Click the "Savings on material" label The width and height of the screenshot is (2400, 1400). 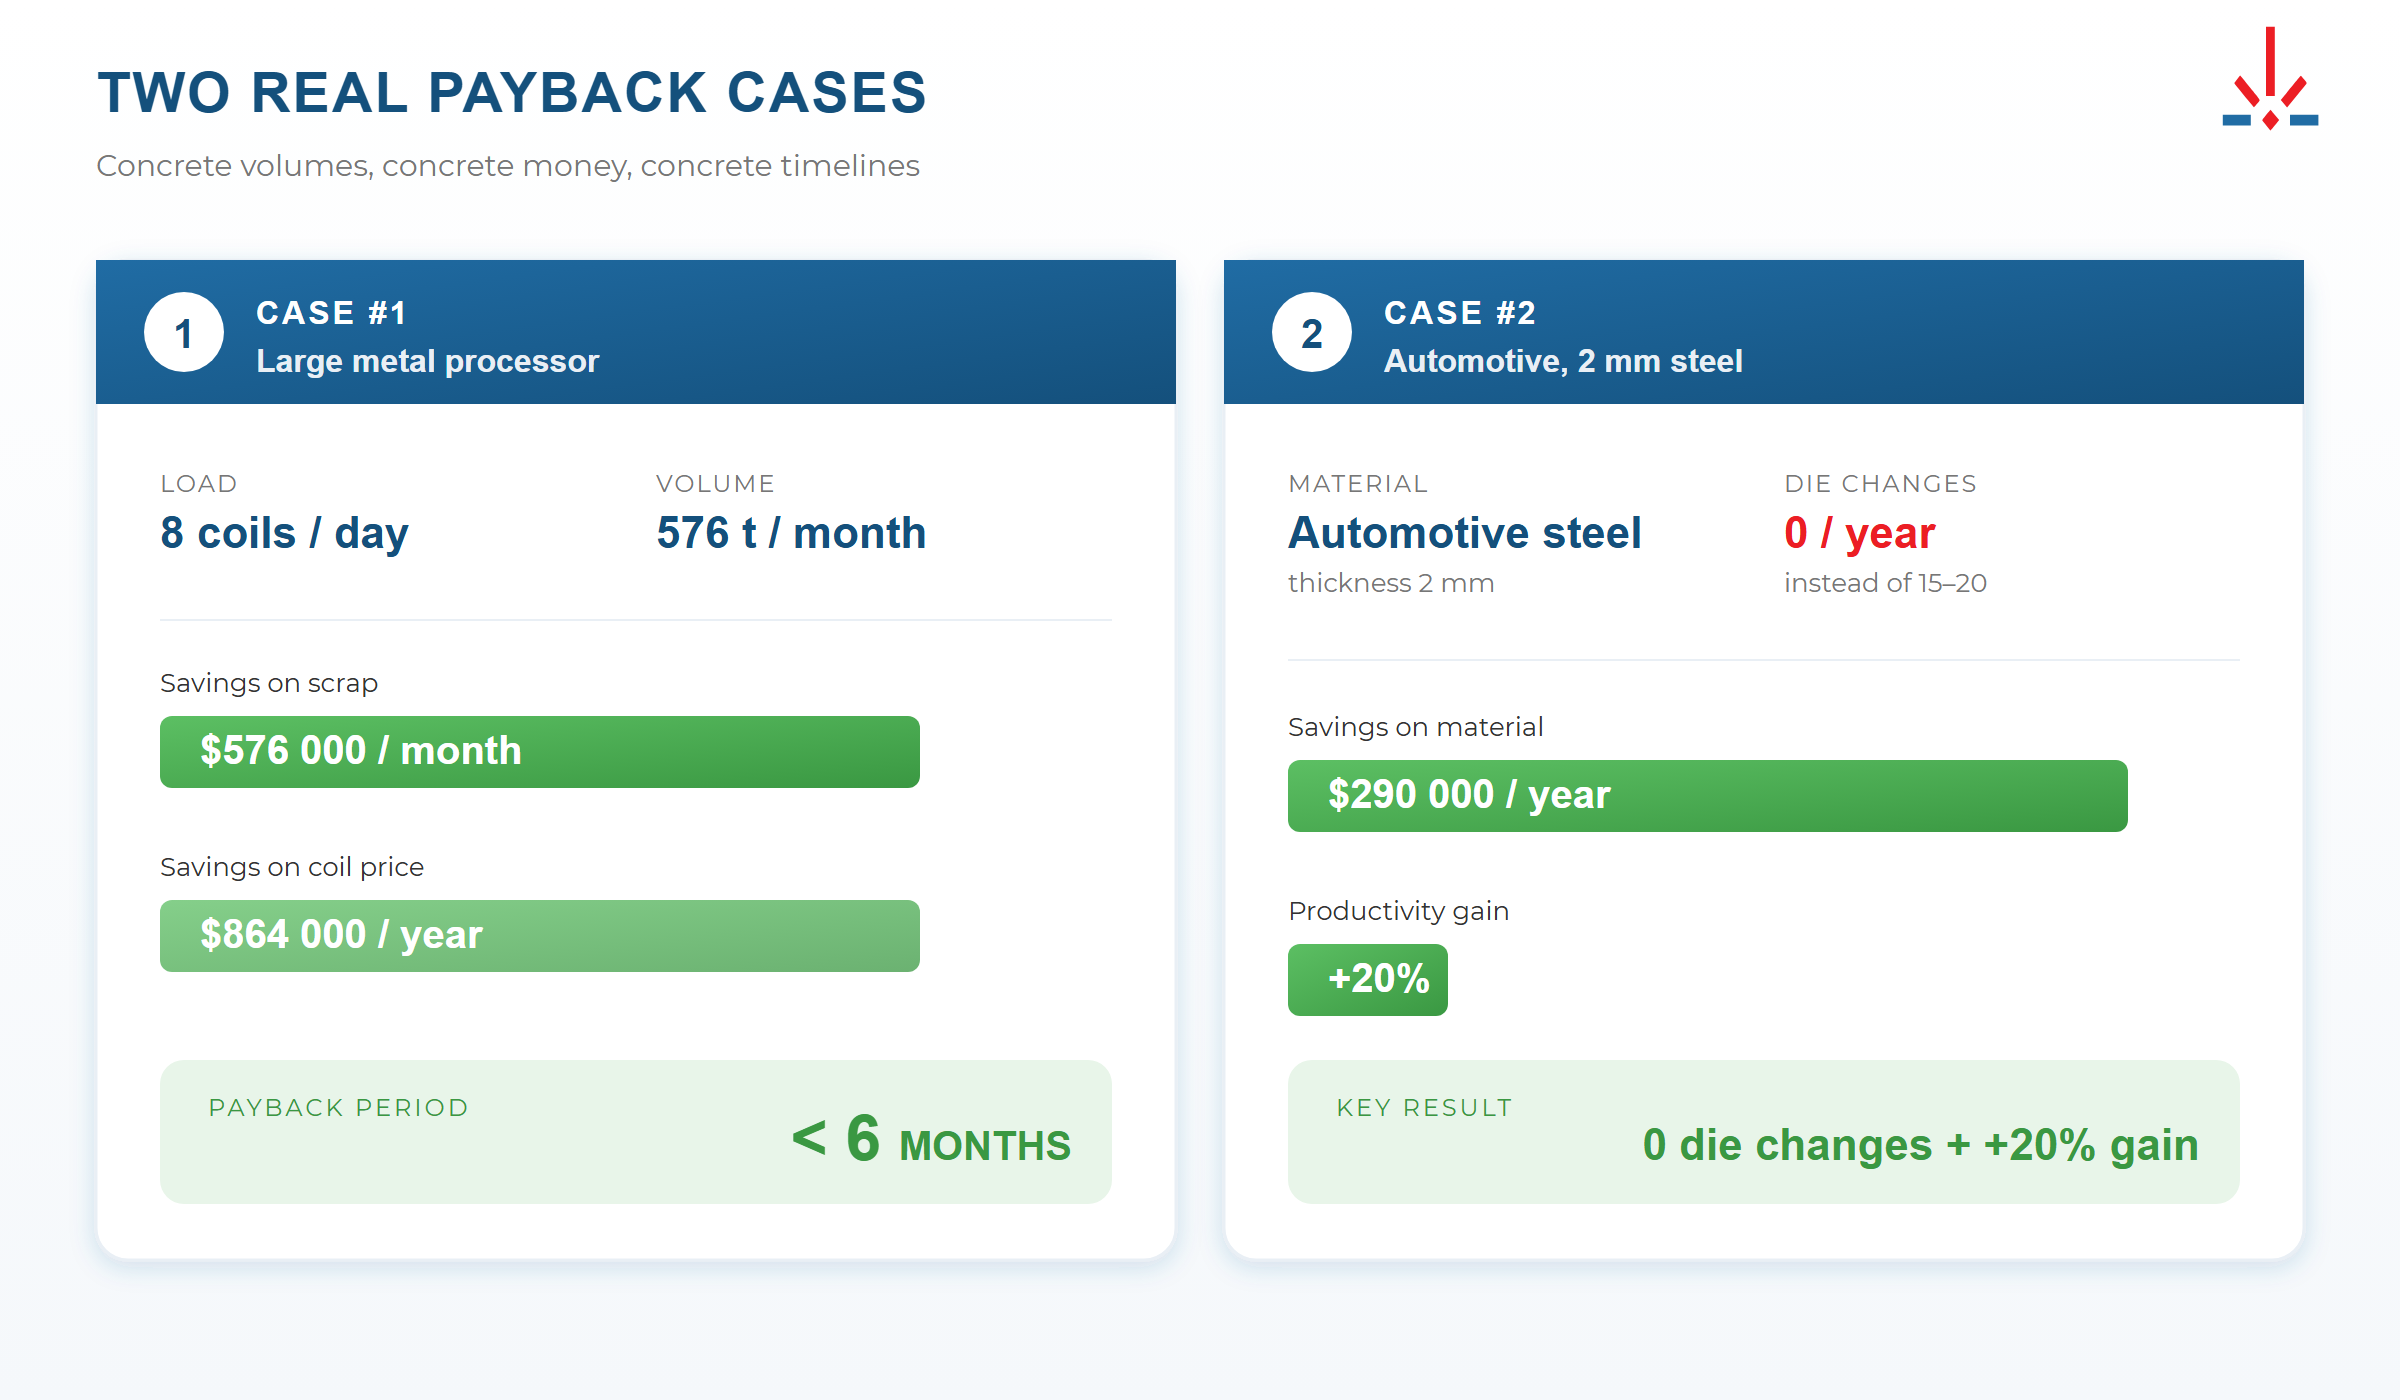[1415, 727]
